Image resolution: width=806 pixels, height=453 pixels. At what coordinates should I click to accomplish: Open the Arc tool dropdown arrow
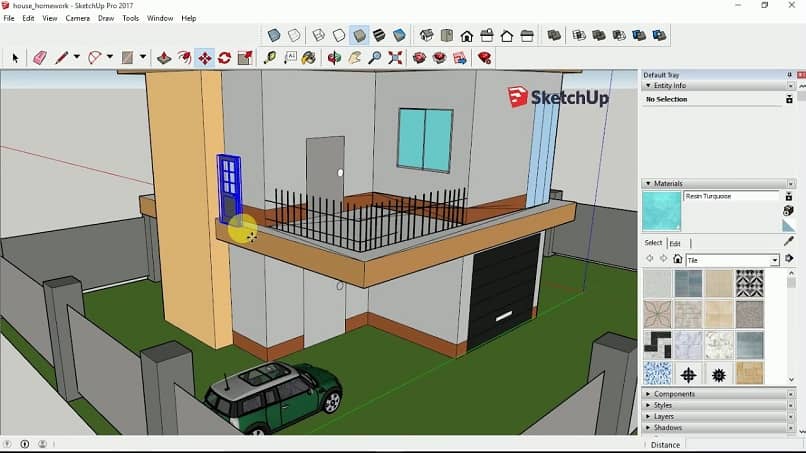pos(109,57)
